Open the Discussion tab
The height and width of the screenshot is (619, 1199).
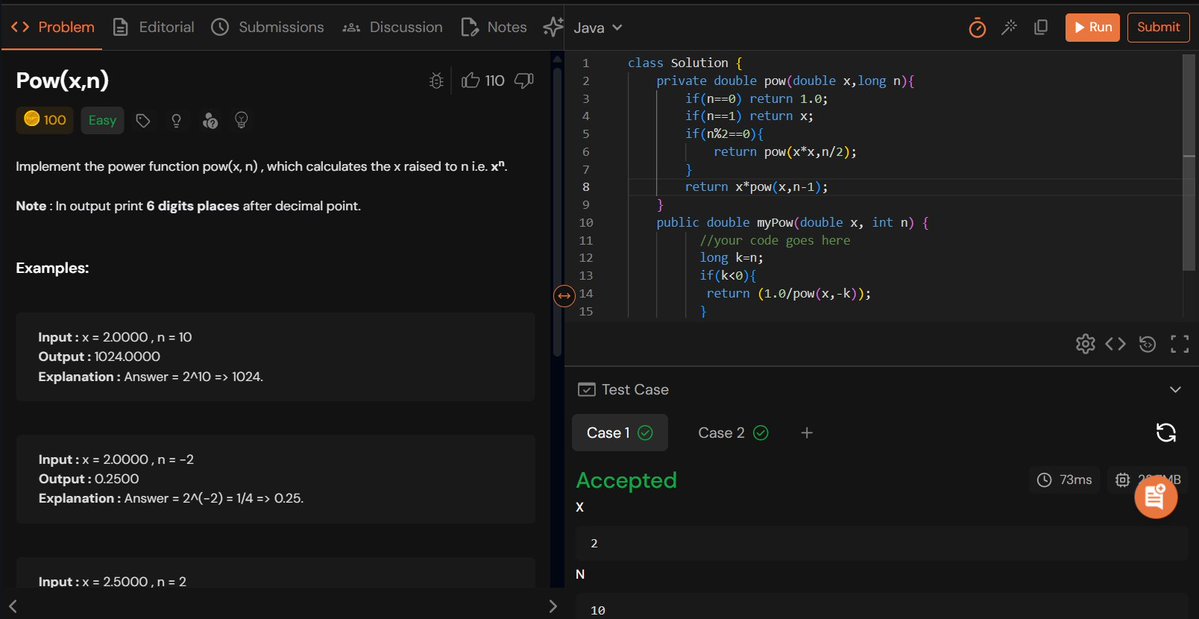click(x=393, y=28)
